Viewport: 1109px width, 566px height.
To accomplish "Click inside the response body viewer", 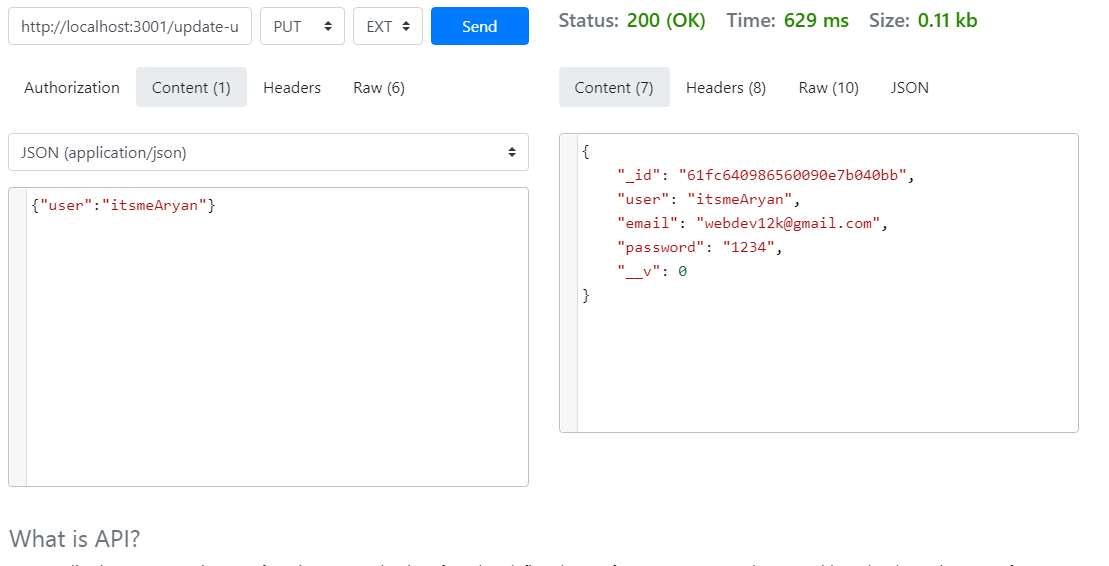I will (819, 283).
